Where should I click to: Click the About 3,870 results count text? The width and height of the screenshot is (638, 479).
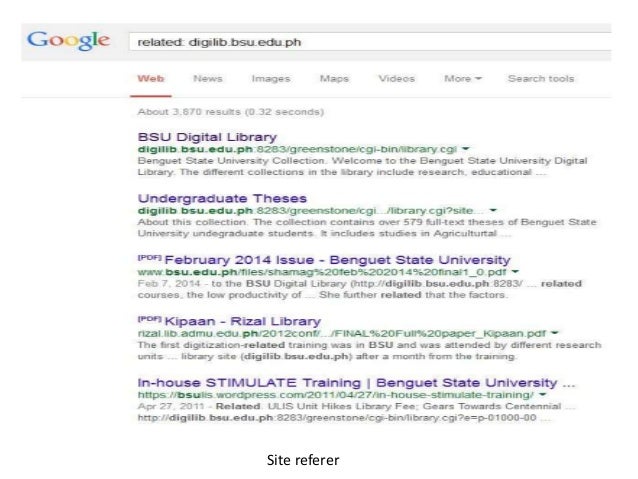click(x=230, y=112)
